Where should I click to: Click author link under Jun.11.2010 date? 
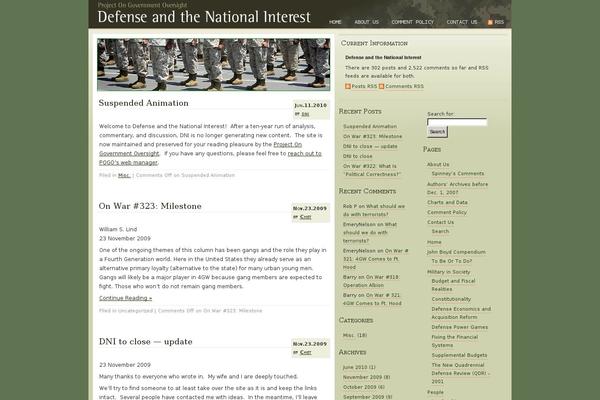pos(305,114)
